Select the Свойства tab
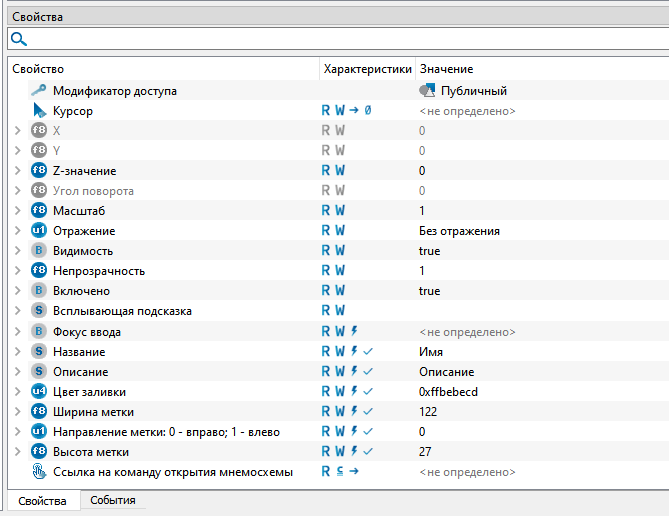Image resolution: width=669 pixels, height=516 pixels. tap(40, 500)
